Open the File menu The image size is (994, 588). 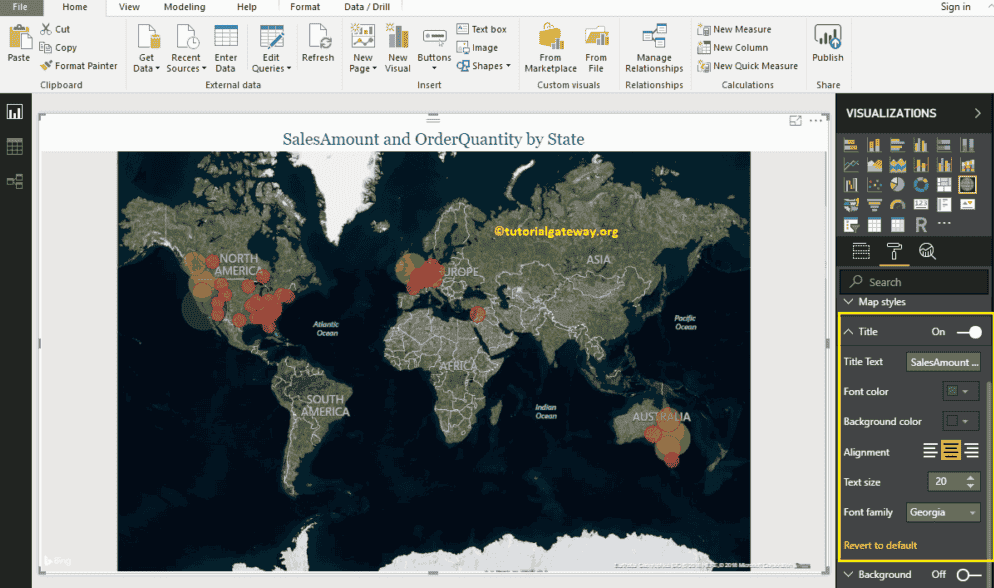(x=20, y=7)
